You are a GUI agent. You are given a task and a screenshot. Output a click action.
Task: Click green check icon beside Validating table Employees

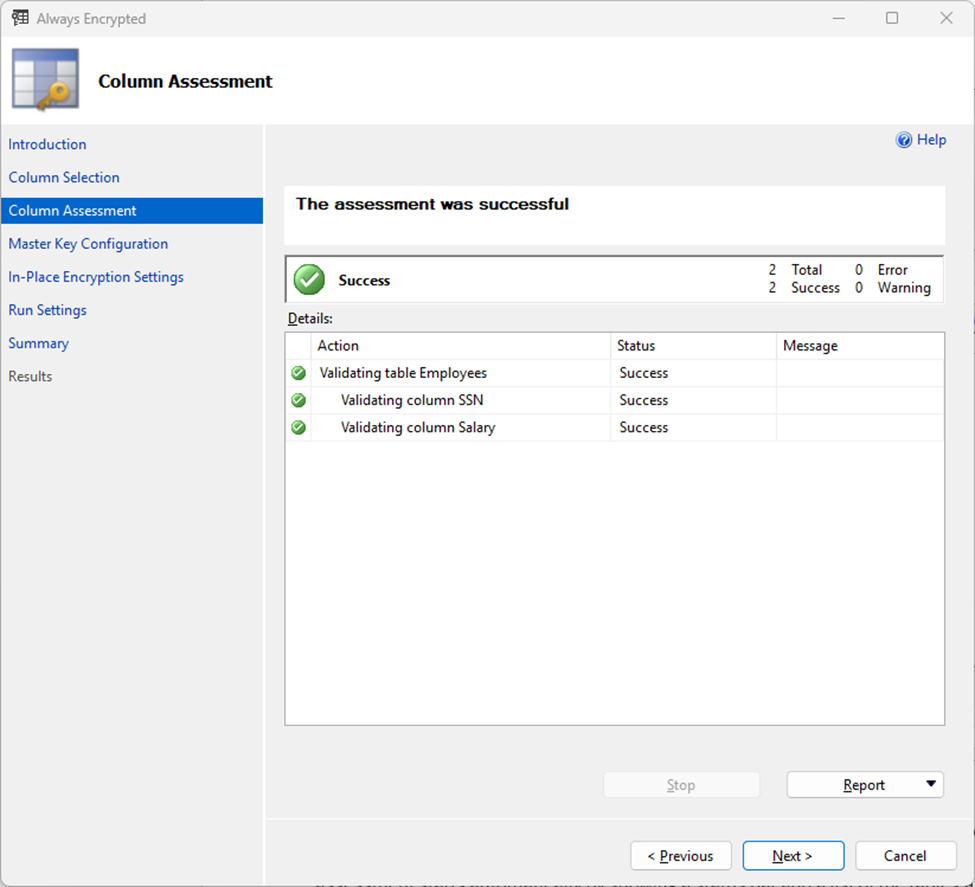click(x=298, y=373)
